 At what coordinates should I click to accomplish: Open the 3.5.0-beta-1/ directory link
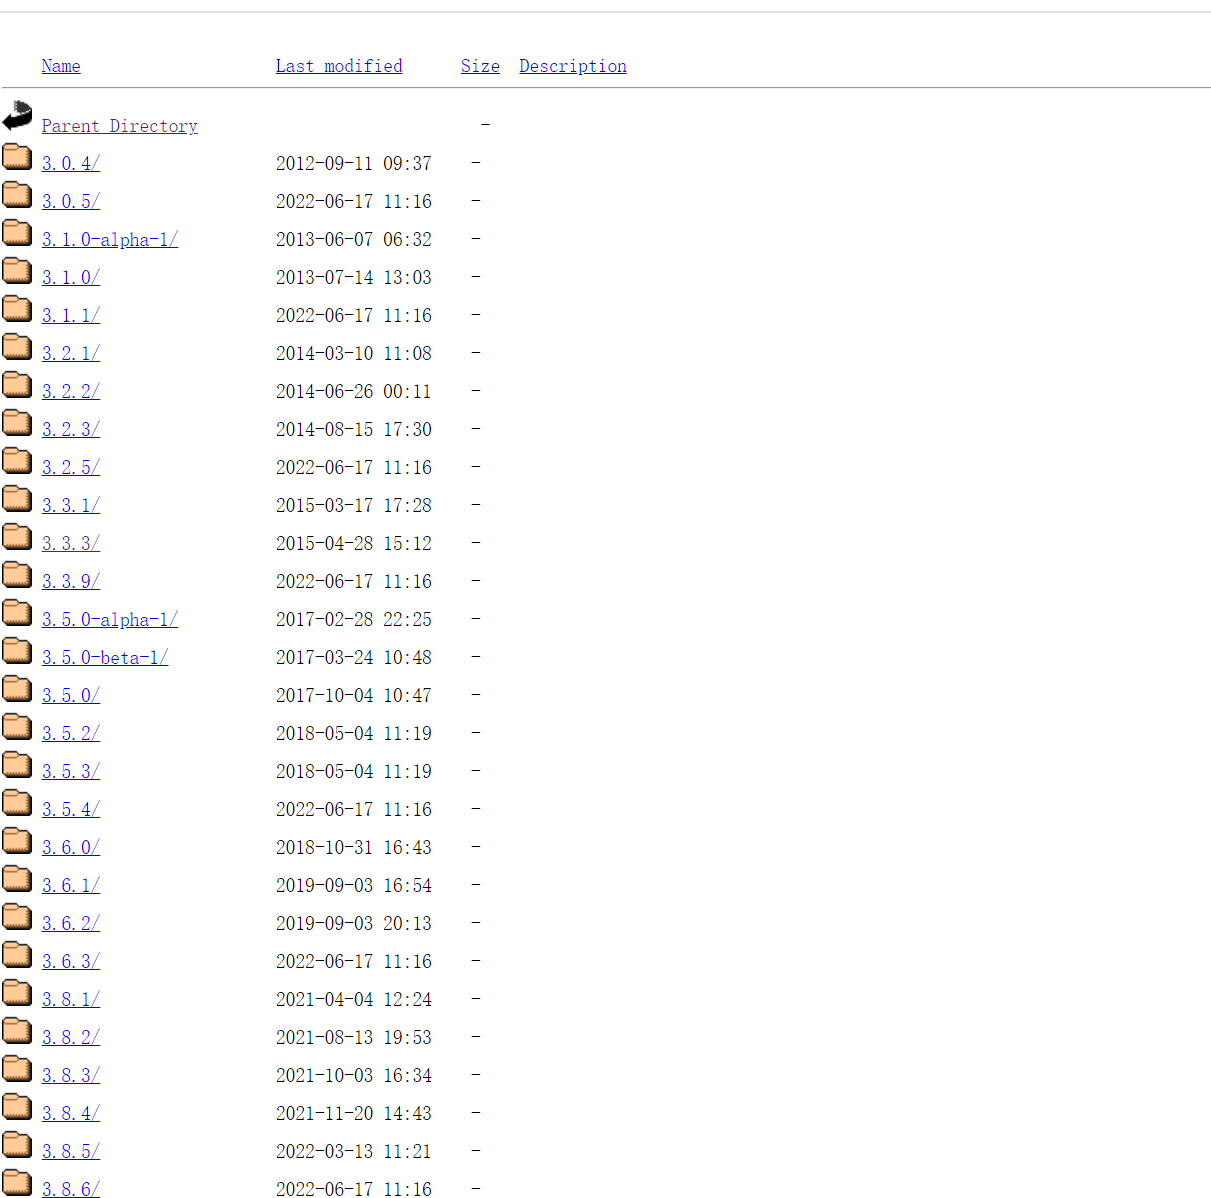point(105,657)
